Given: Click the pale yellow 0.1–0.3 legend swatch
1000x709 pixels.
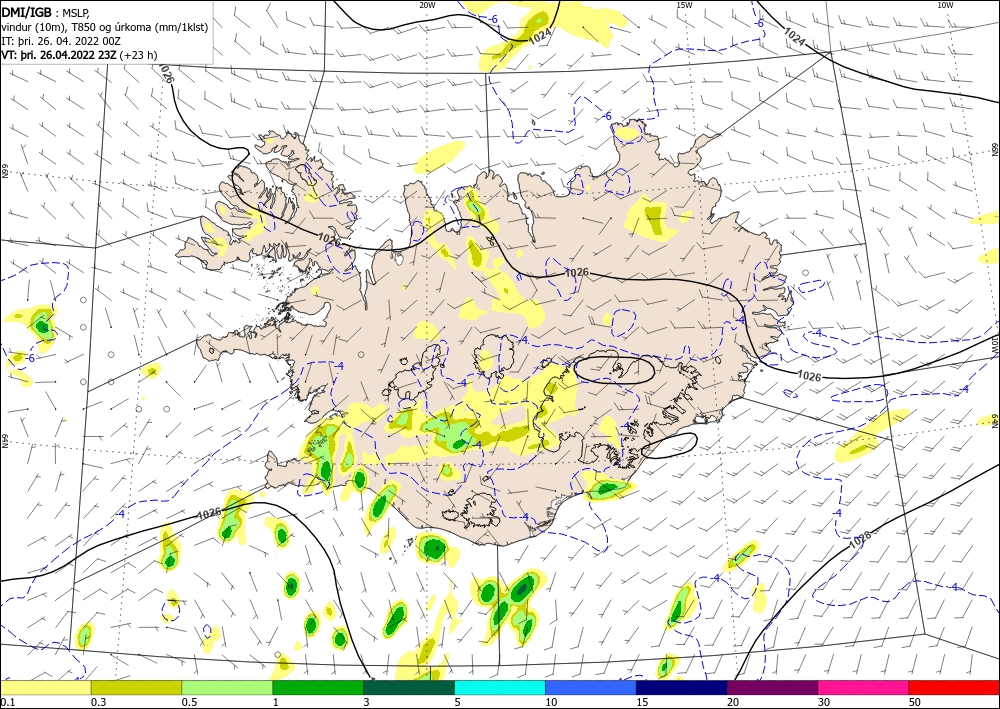Looking at the screenshot, I should 45,687.
